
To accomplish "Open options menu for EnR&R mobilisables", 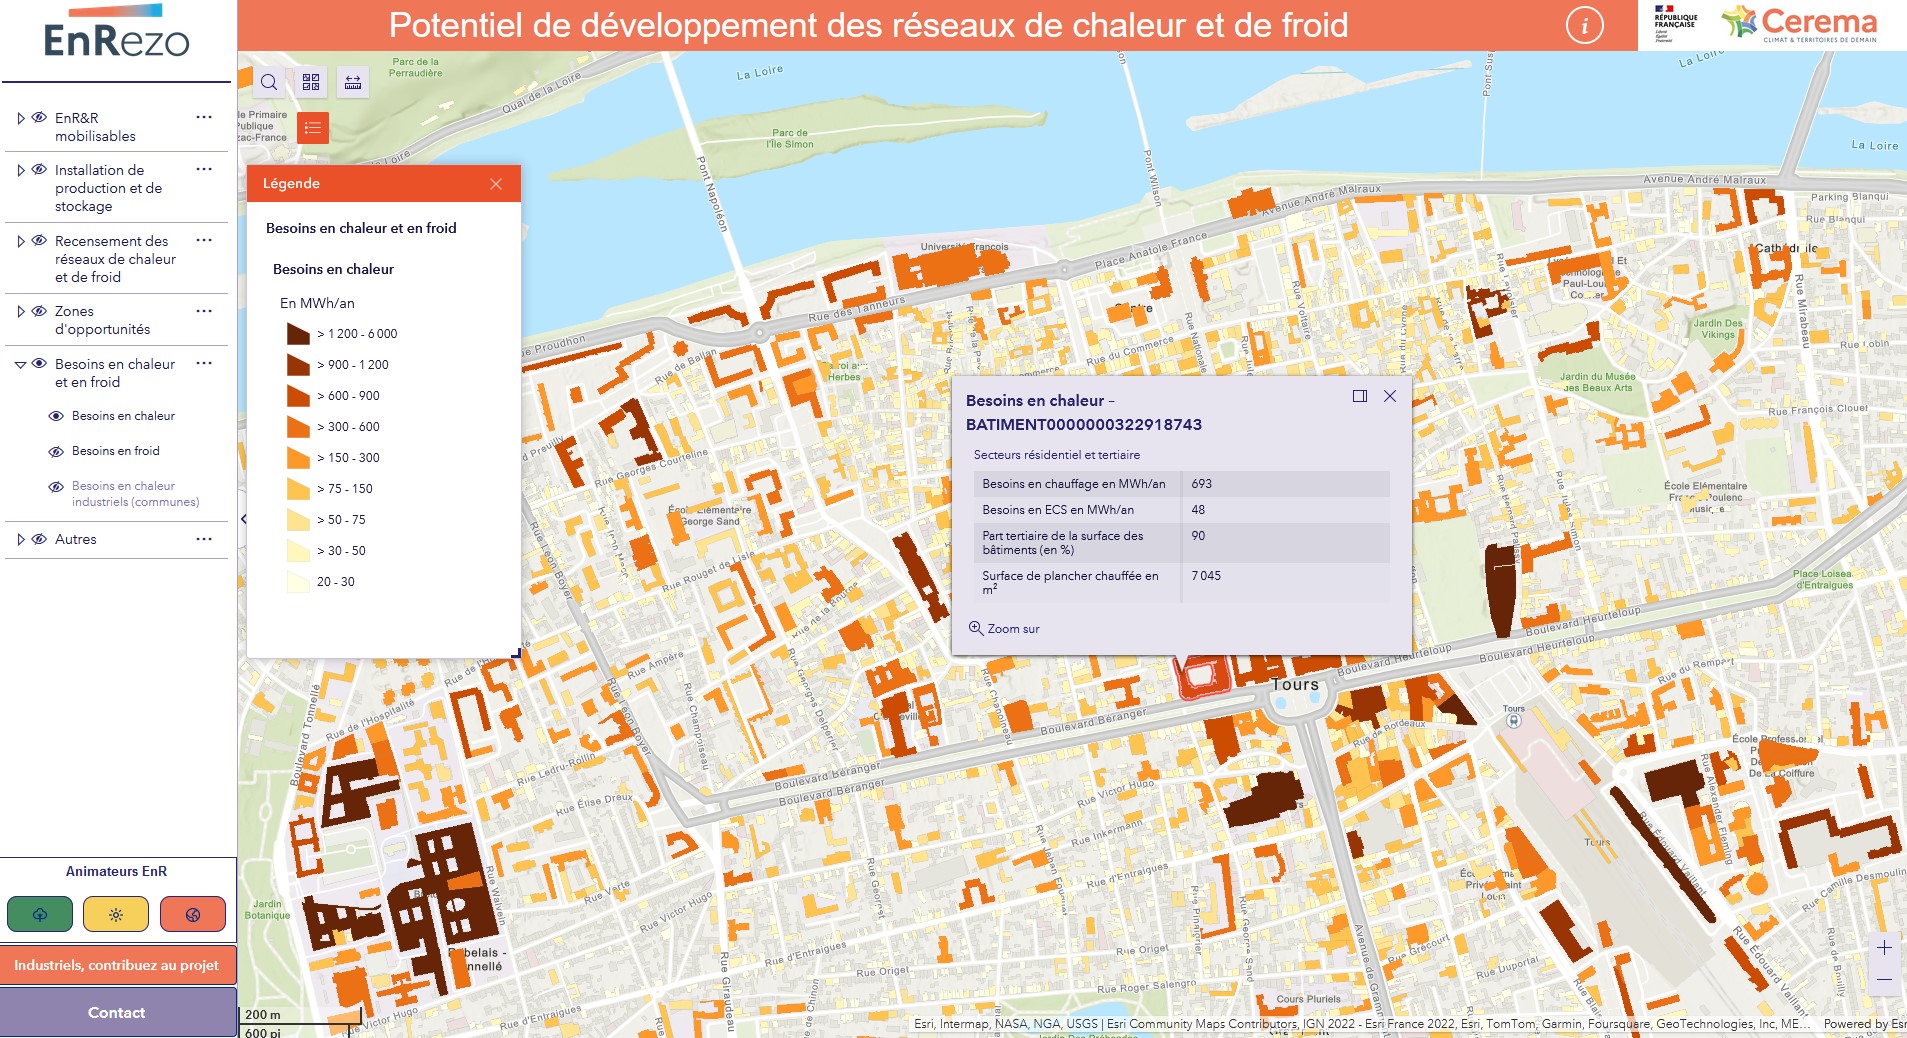I will tap(204, 117).
